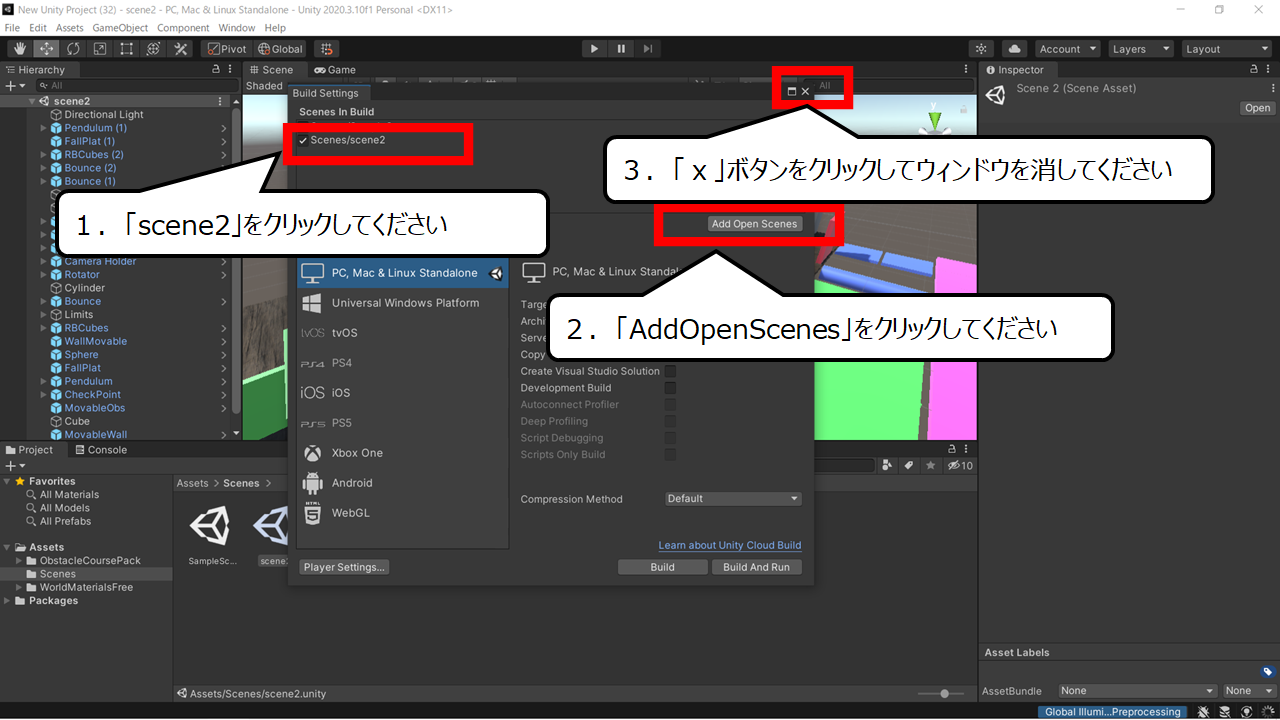Open the Cloud services icon
Viewport: 1280px width, 720px height.
coord(1014,49)
